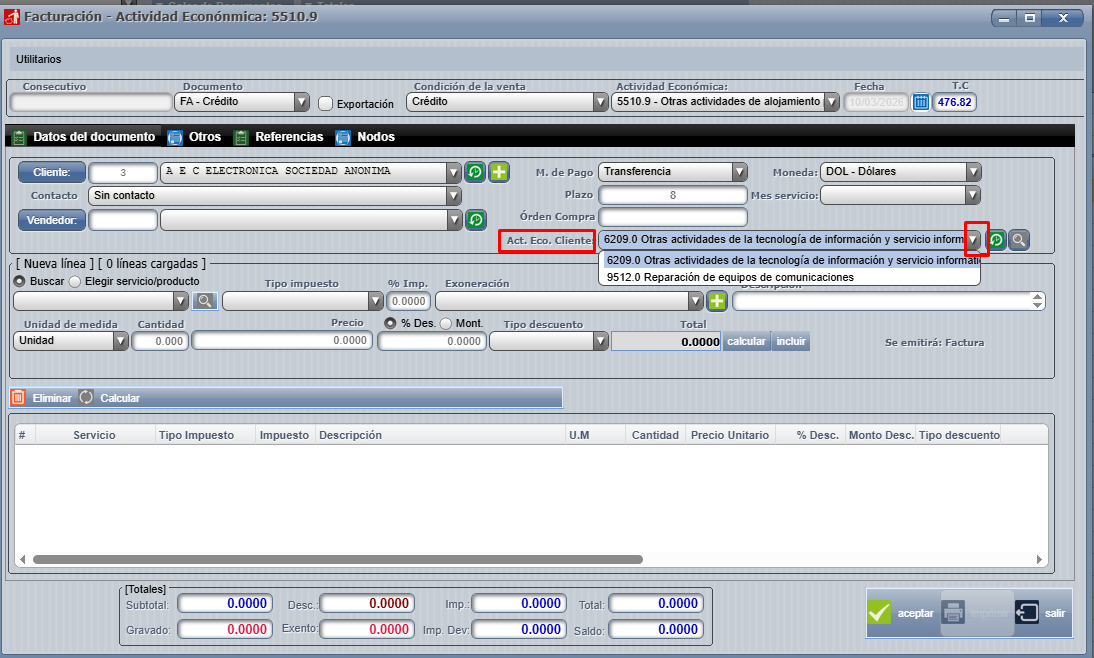Screen dimensions: 1094x658
Task: Expand the M. de Pago Transferencia dropdown
Action: coord(739,172)
